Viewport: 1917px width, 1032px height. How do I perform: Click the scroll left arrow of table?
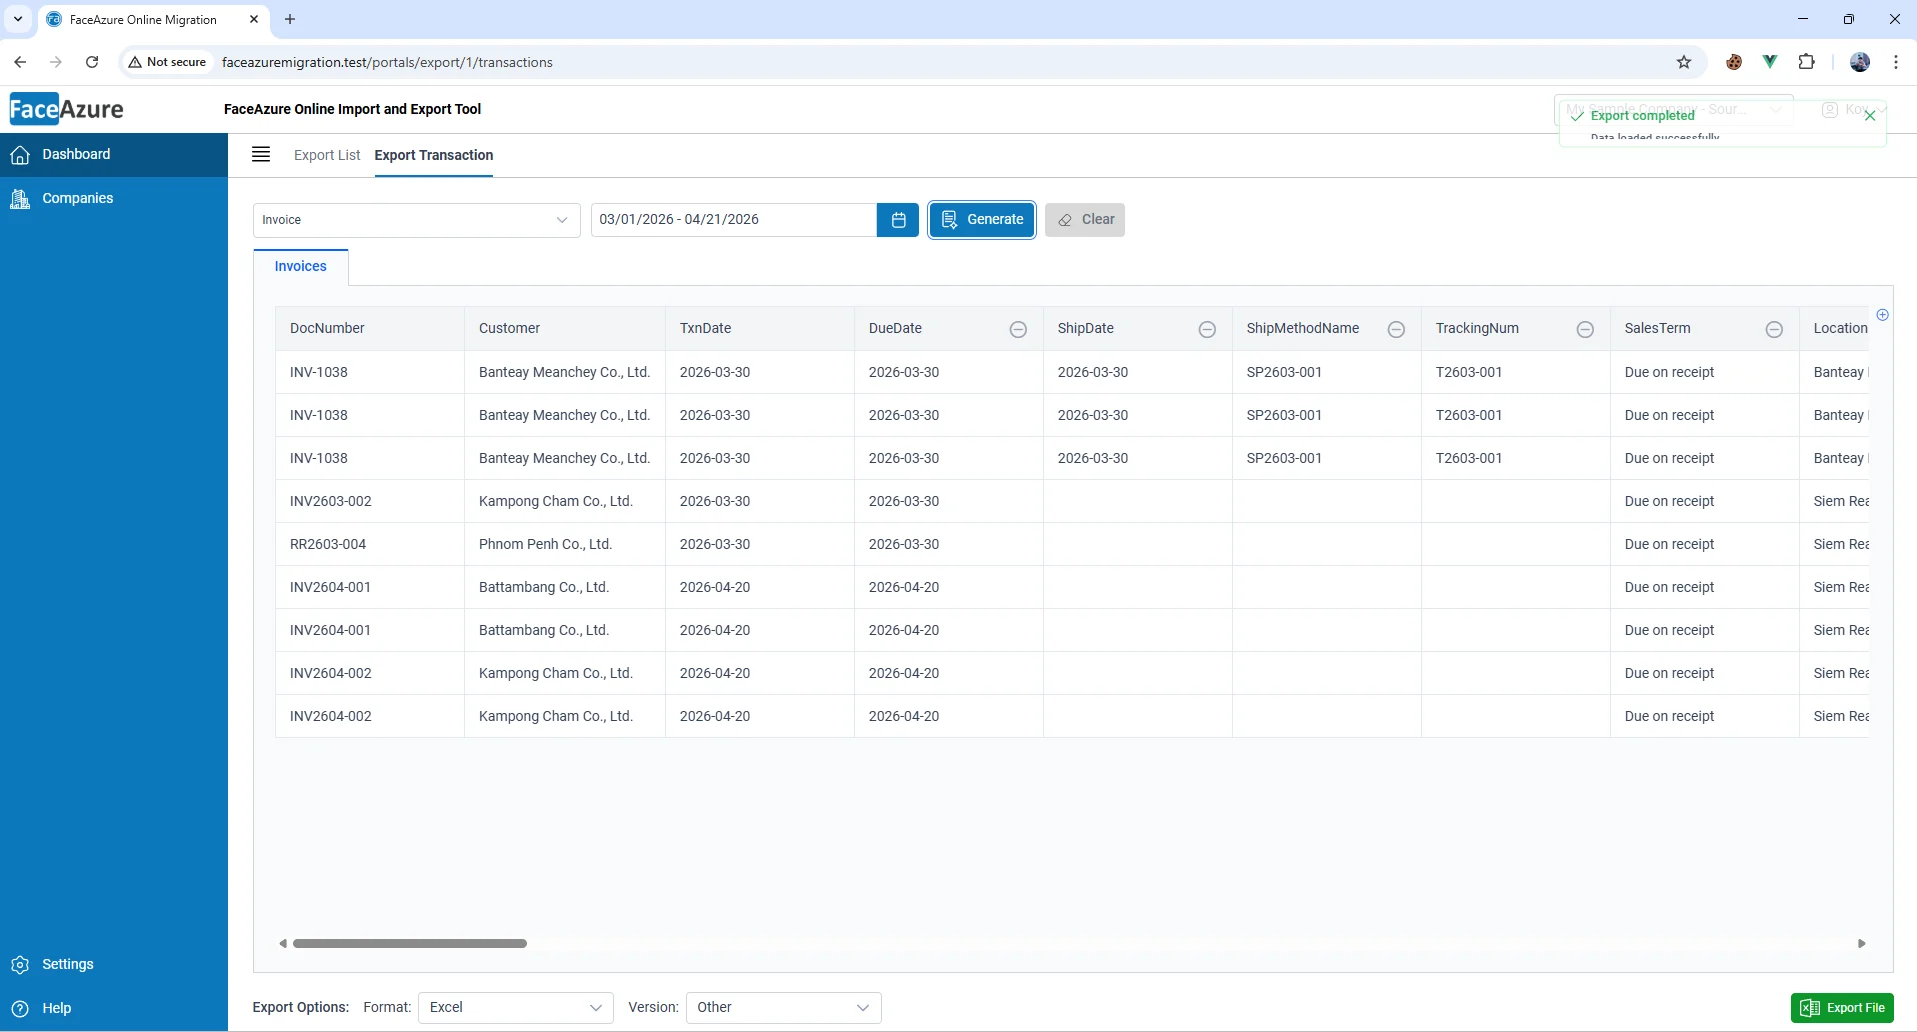283,943
